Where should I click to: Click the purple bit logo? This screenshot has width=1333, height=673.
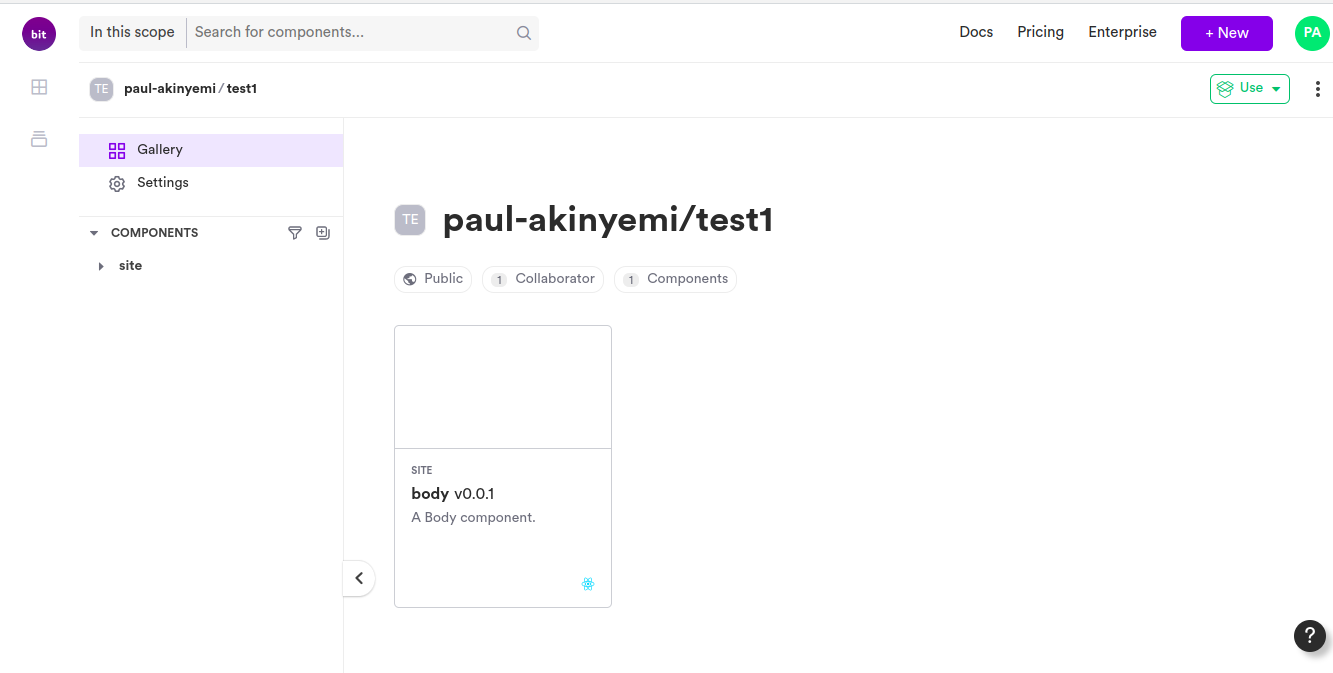pos(39,33)
